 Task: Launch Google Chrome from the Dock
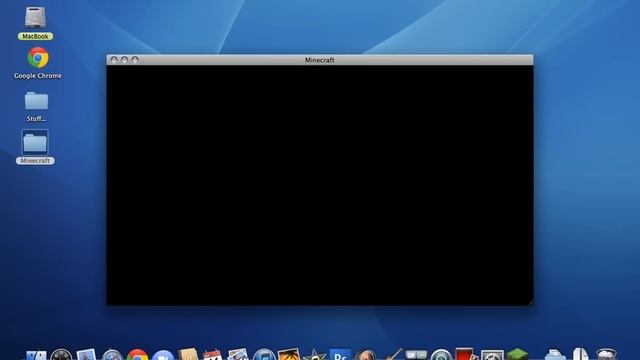pos(137,355)
